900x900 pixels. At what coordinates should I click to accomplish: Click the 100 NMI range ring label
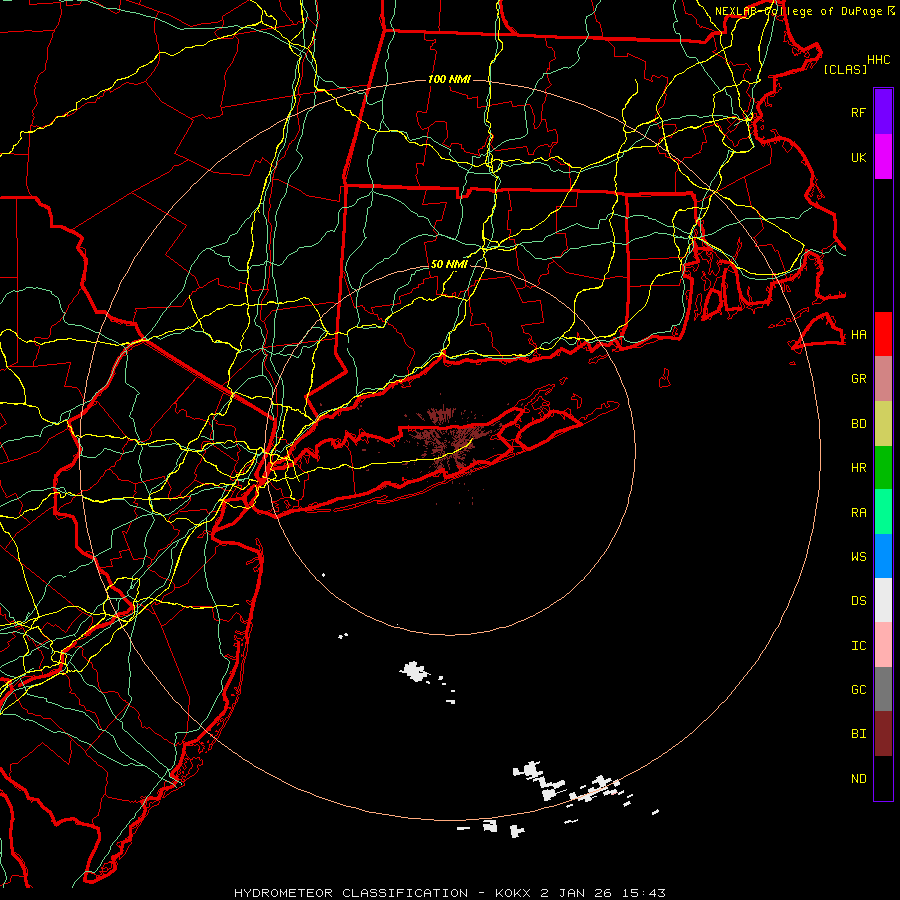pos(449,79)
